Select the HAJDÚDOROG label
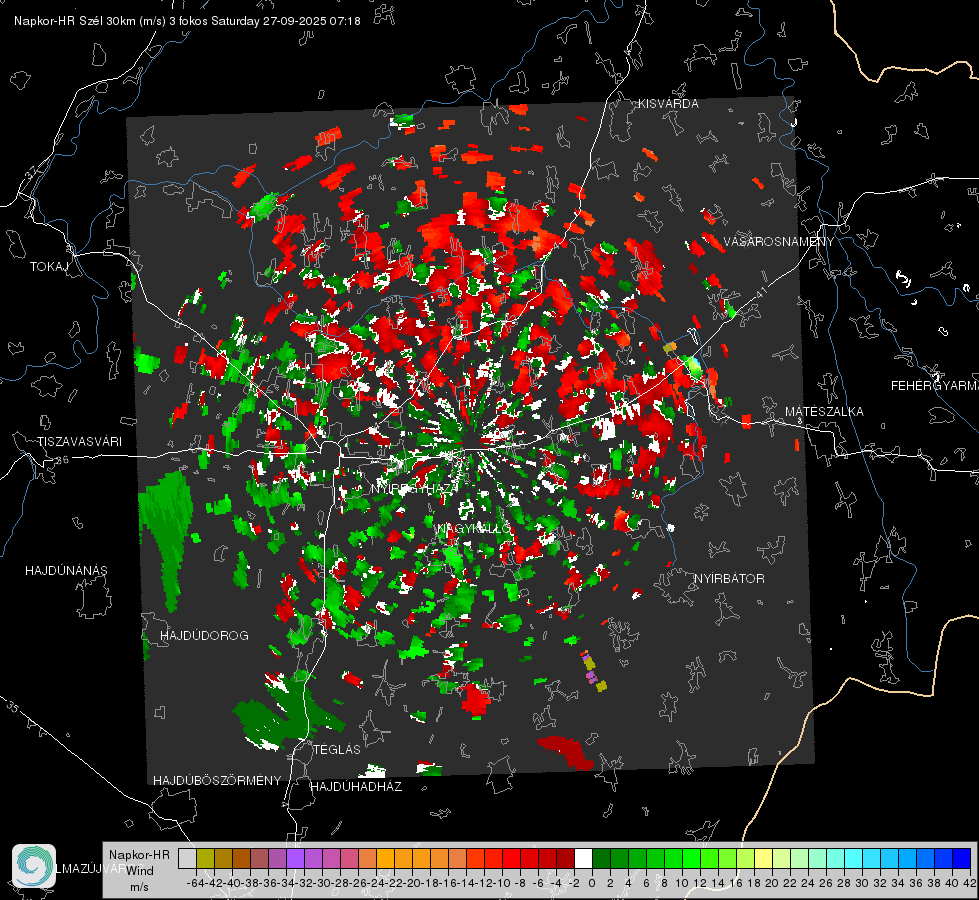This screenshot has width=979, height=900. [204, 635]
